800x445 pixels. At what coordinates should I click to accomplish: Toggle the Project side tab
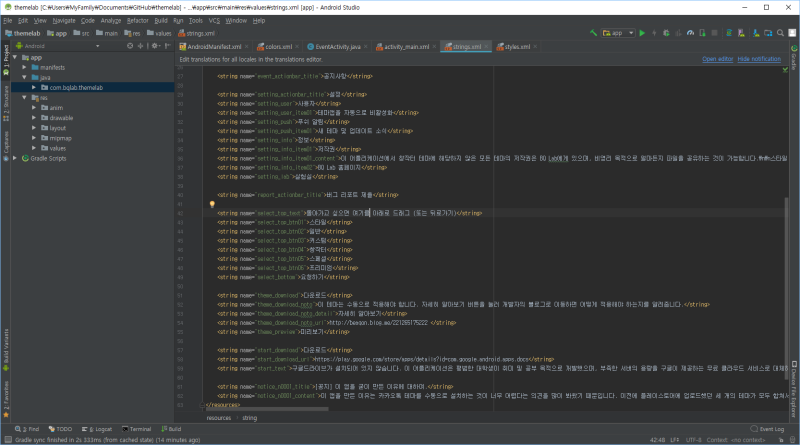(x=6, y=60)
